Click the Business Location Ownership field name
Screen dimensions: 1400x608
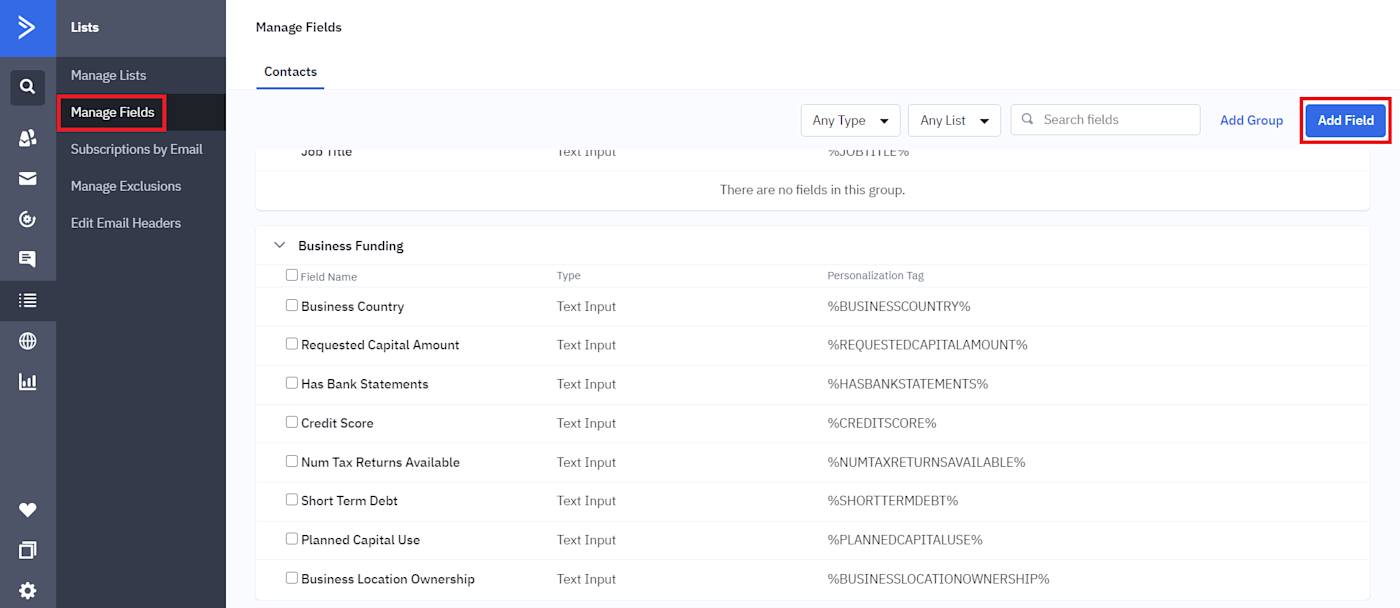coord(388,579)
